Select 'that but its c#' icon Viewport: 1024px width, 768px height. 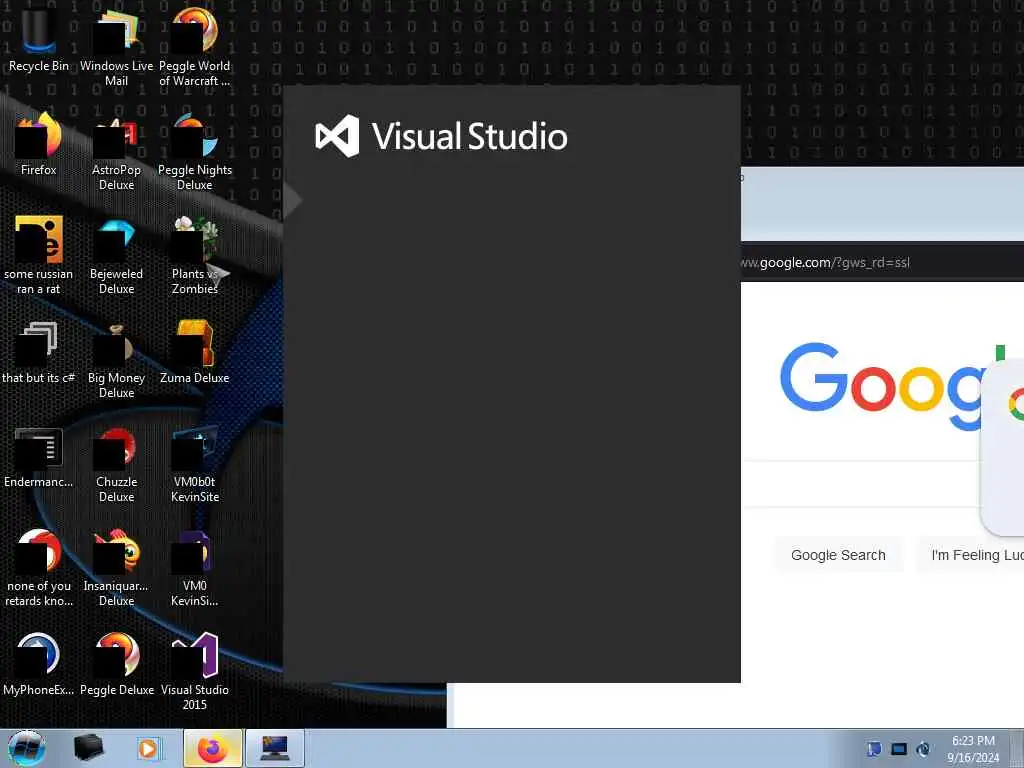(x=39, y=351)
